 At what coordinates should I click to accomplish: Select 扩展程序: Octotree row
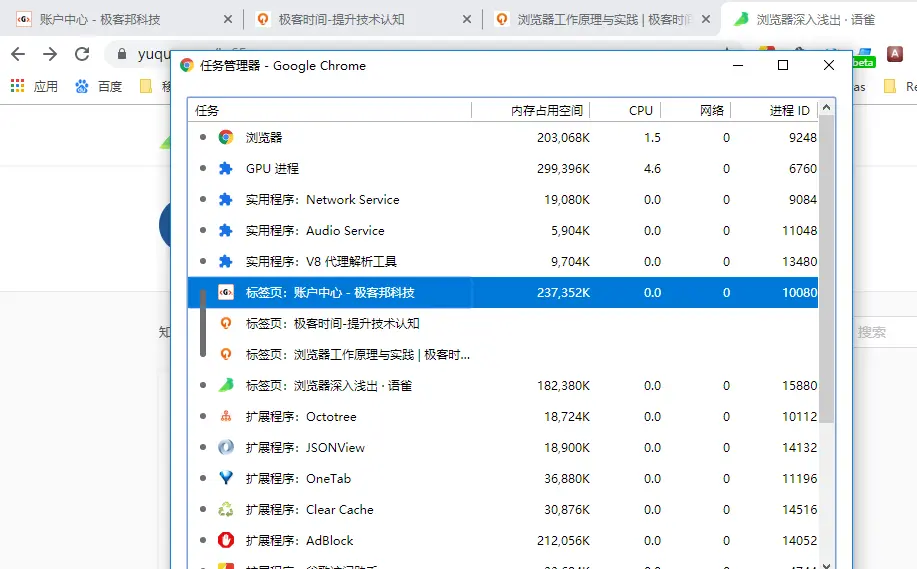pos(503,416)
